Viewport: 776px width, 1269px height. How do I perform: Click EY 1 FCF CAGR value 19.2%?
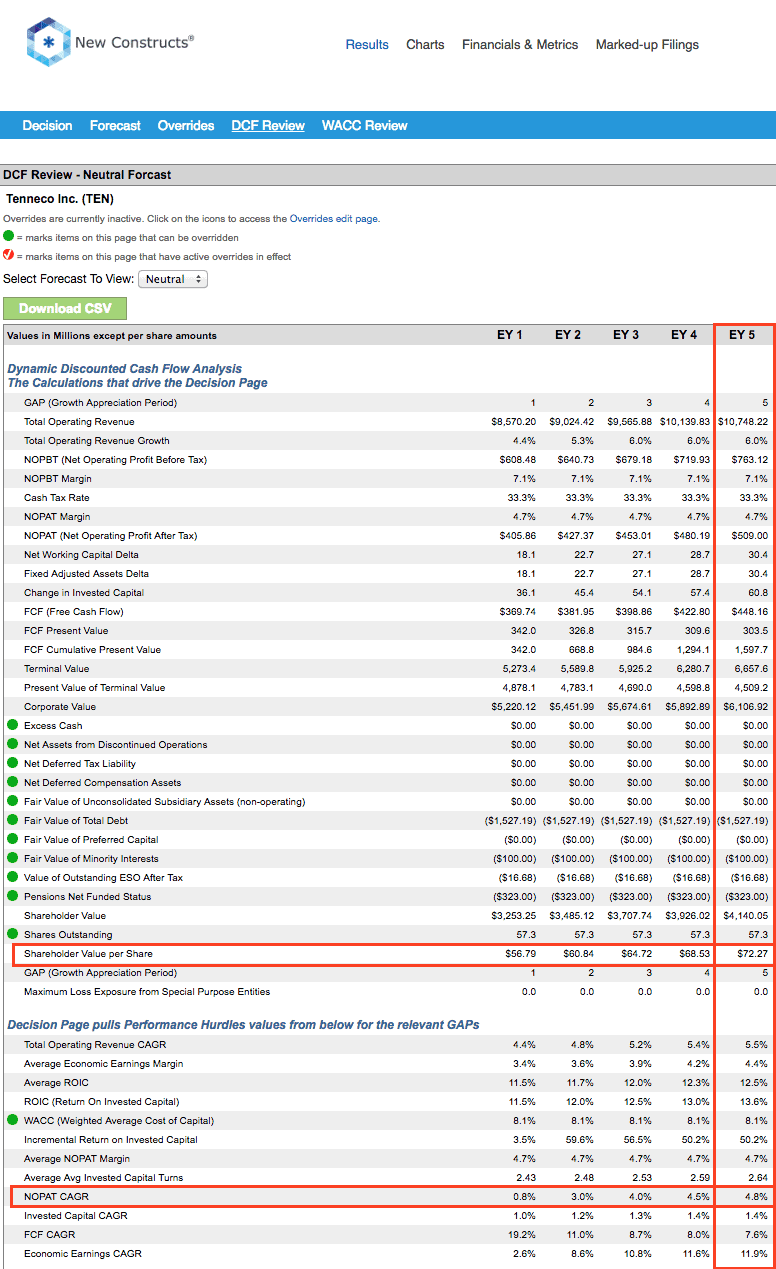coord(523,1234)
